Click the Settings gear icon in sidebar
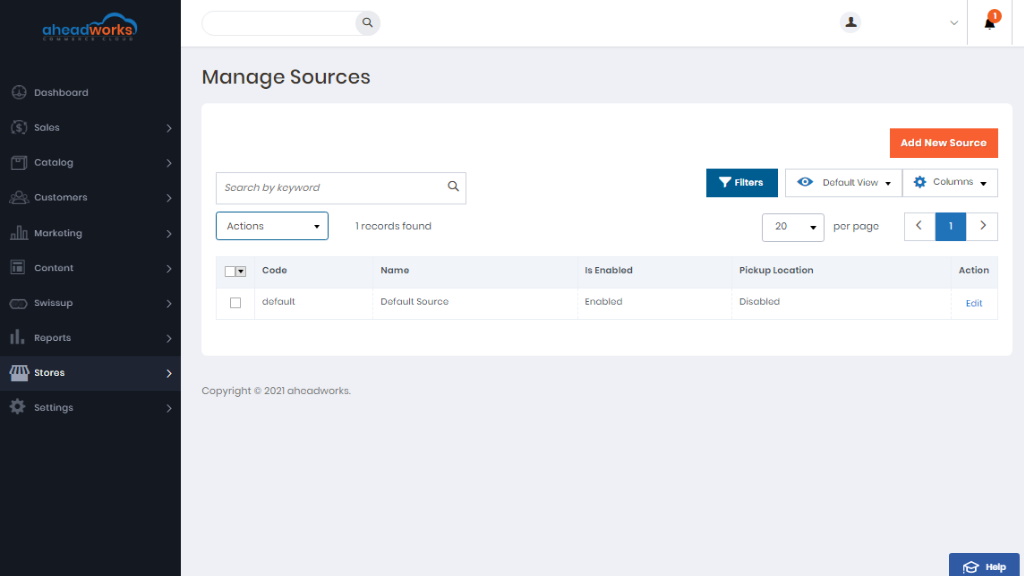The width and height of the screenshot is (1024, 576). pos(18,407)
